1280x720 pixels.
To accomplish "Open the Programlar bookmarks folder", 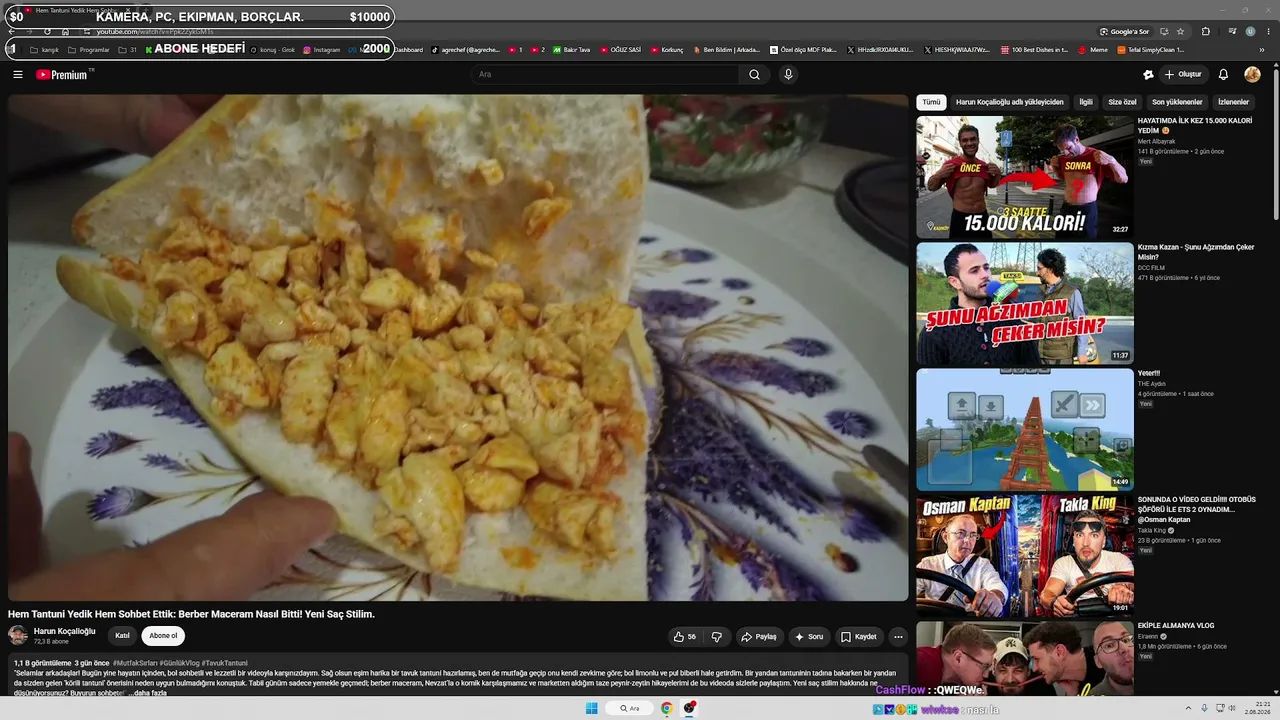I will pos(88,49).
